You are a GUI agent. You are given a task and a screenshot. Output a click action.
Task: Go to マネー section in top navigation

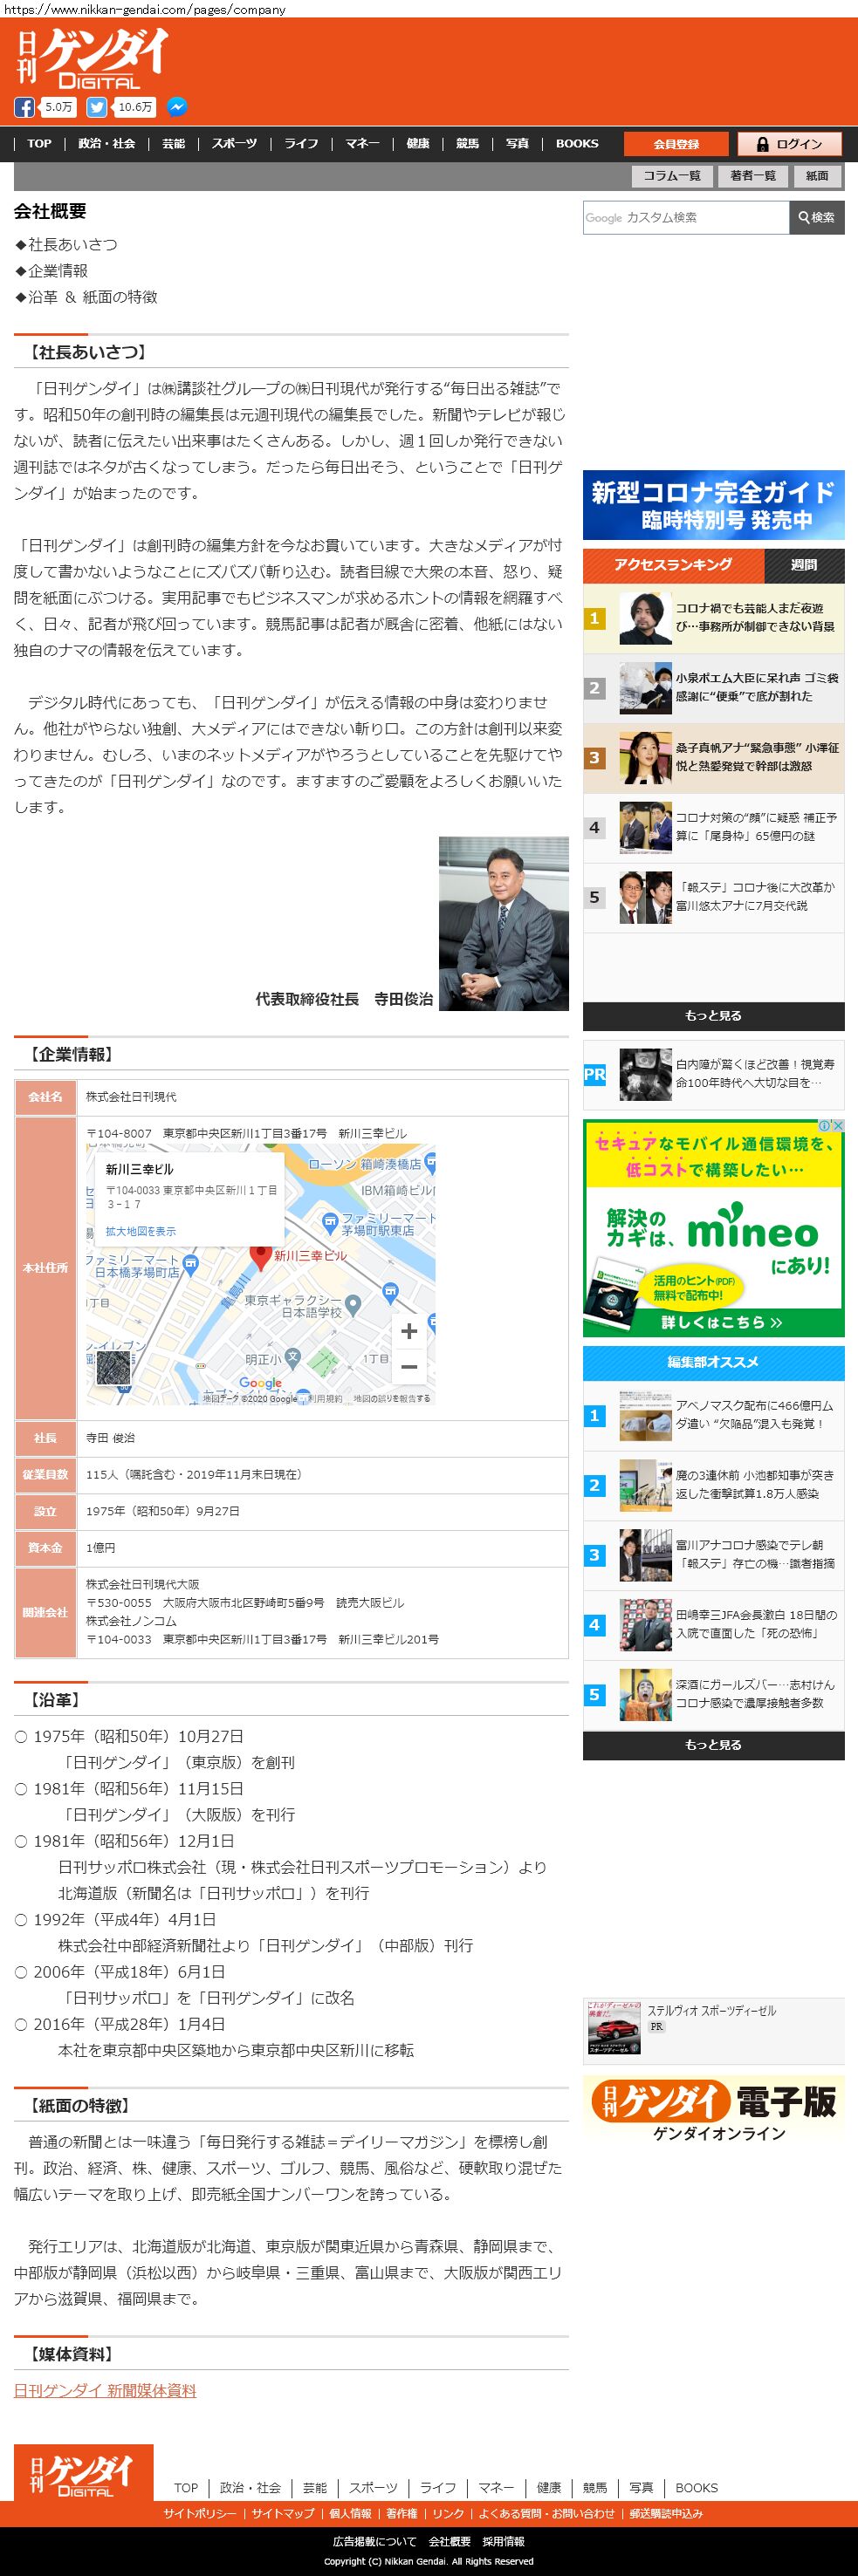point(362,144)
